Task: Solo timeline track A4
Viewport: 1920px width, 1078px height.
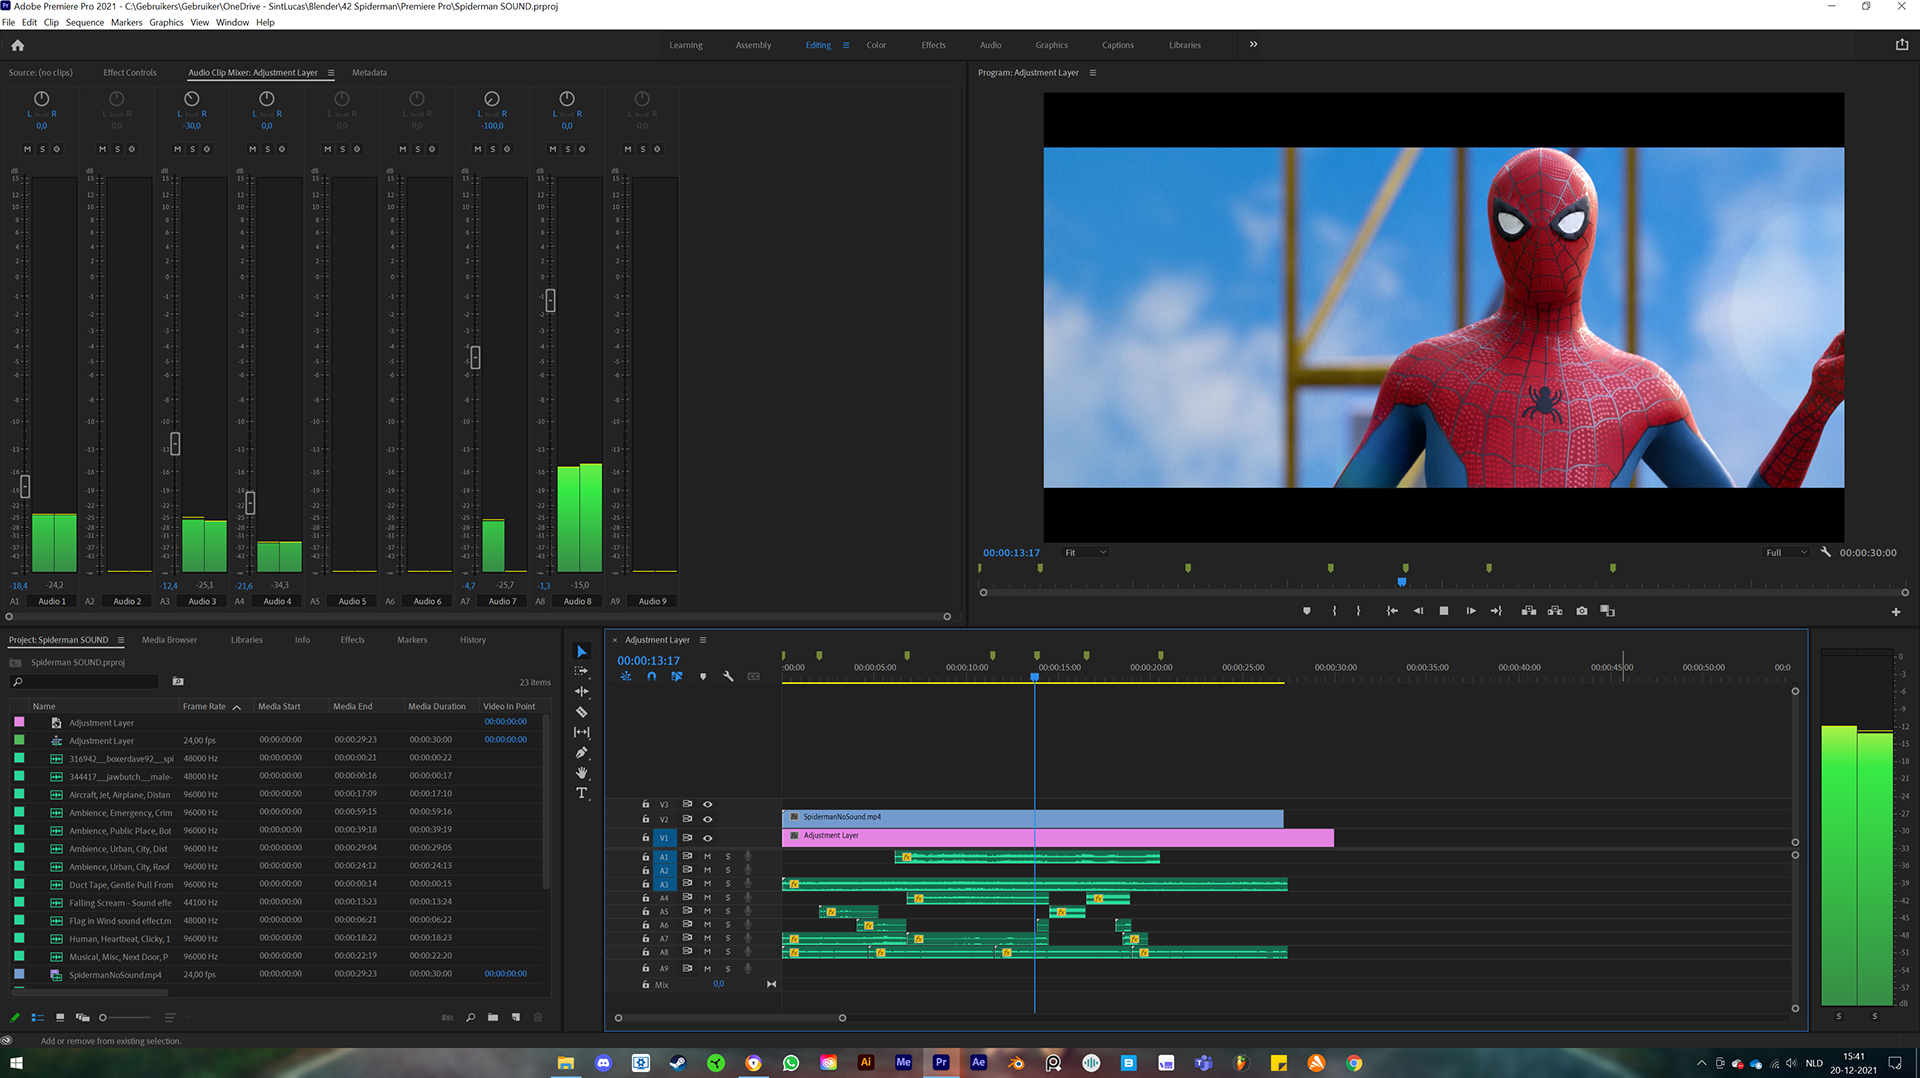Action: [x=728, y=898]
